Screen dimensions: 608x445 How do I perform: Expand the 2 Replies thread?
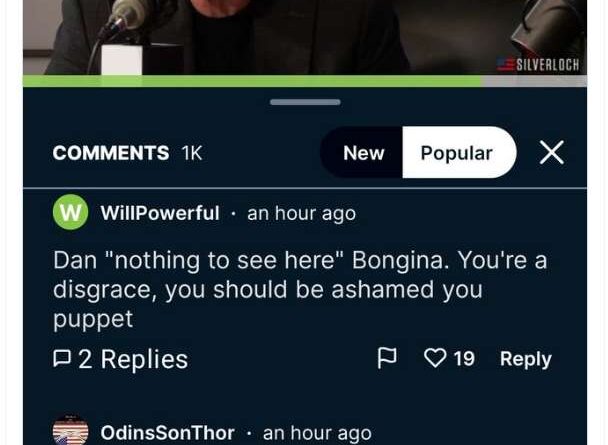[121, 359]
